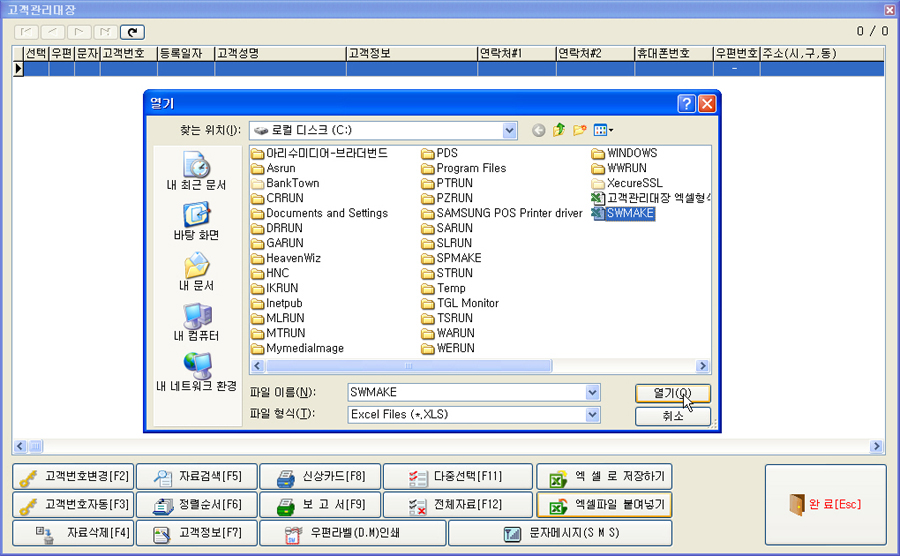This screenshot has width=900, height=556.
Task: Click the 고객정보 column header
Action: pos(412,53)
